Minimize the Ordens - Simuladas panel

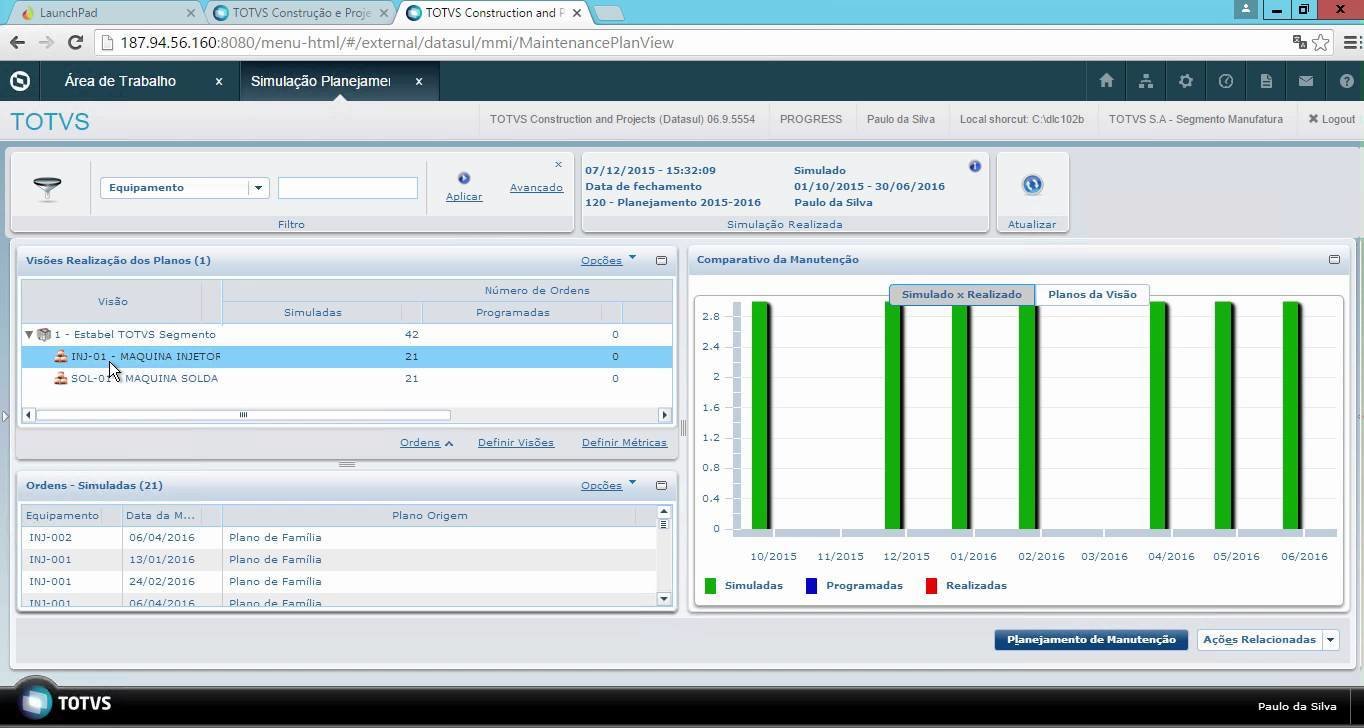(661, 485)
